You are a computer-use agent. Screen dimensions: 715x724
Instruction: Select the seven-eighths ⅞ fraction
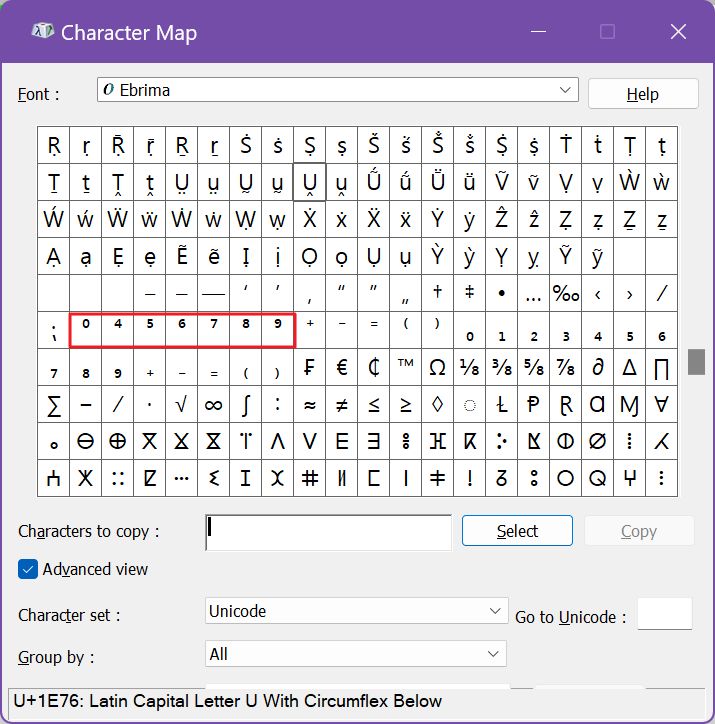565,367
